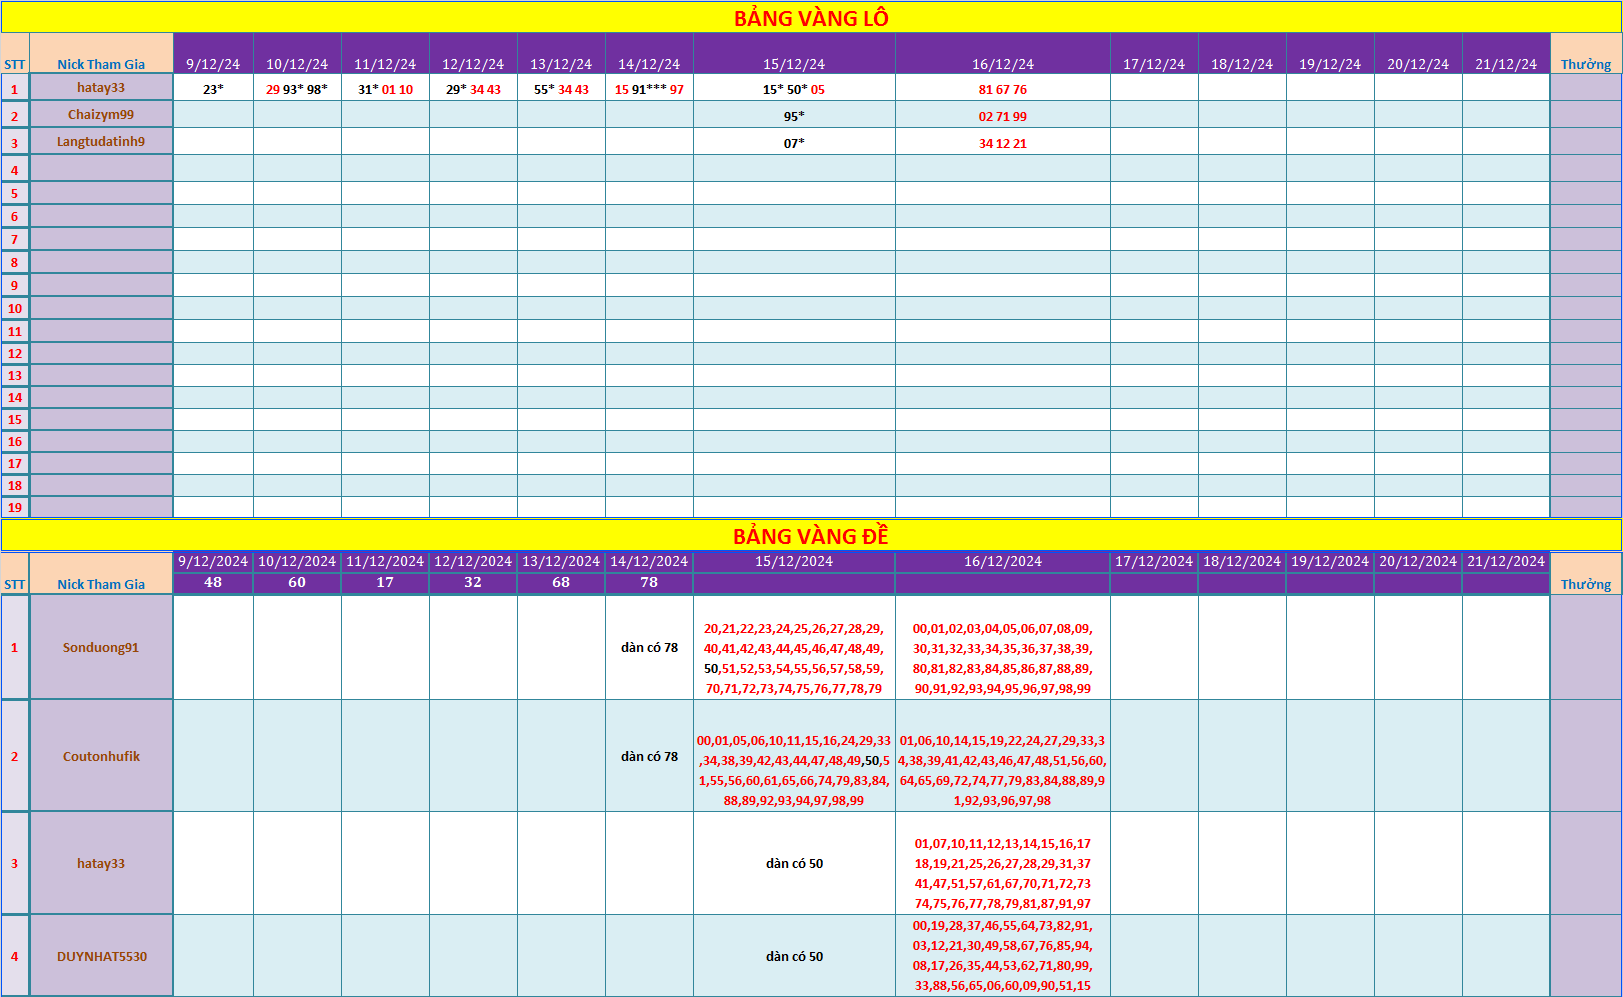Click row number 10 in Lô table
Viewport: 1623px width, 997px height.
(15, 308)
